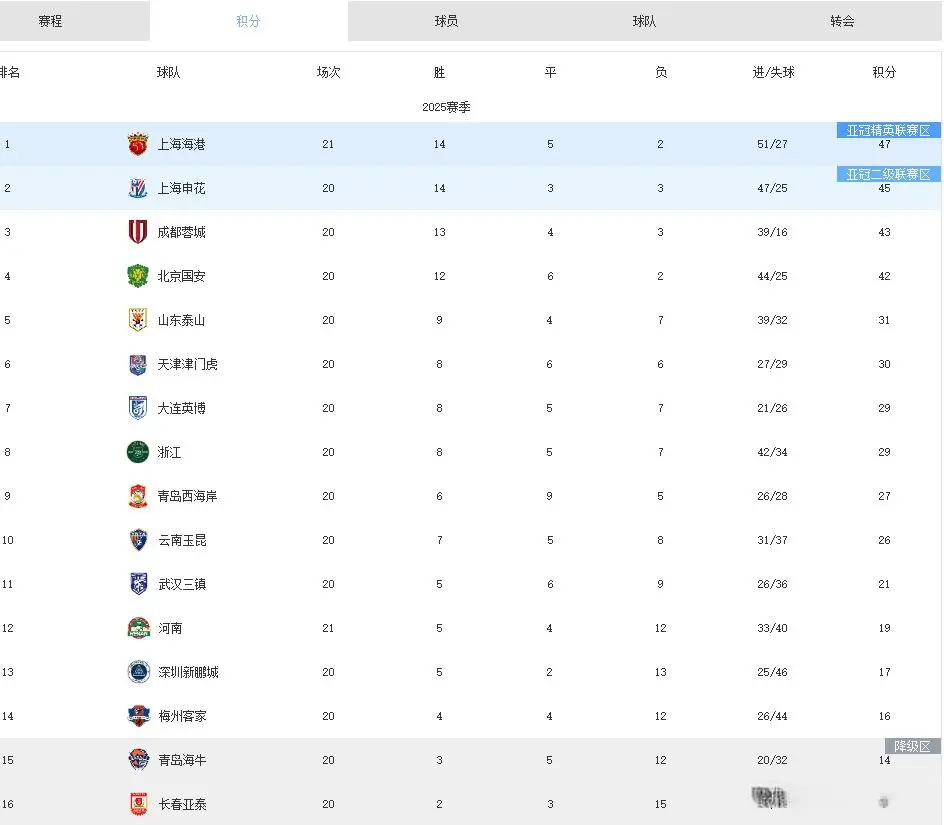Screen dimensions: 944x825
Task: Open the 转会 (Transfers) tab
Action: click(842, 21)
